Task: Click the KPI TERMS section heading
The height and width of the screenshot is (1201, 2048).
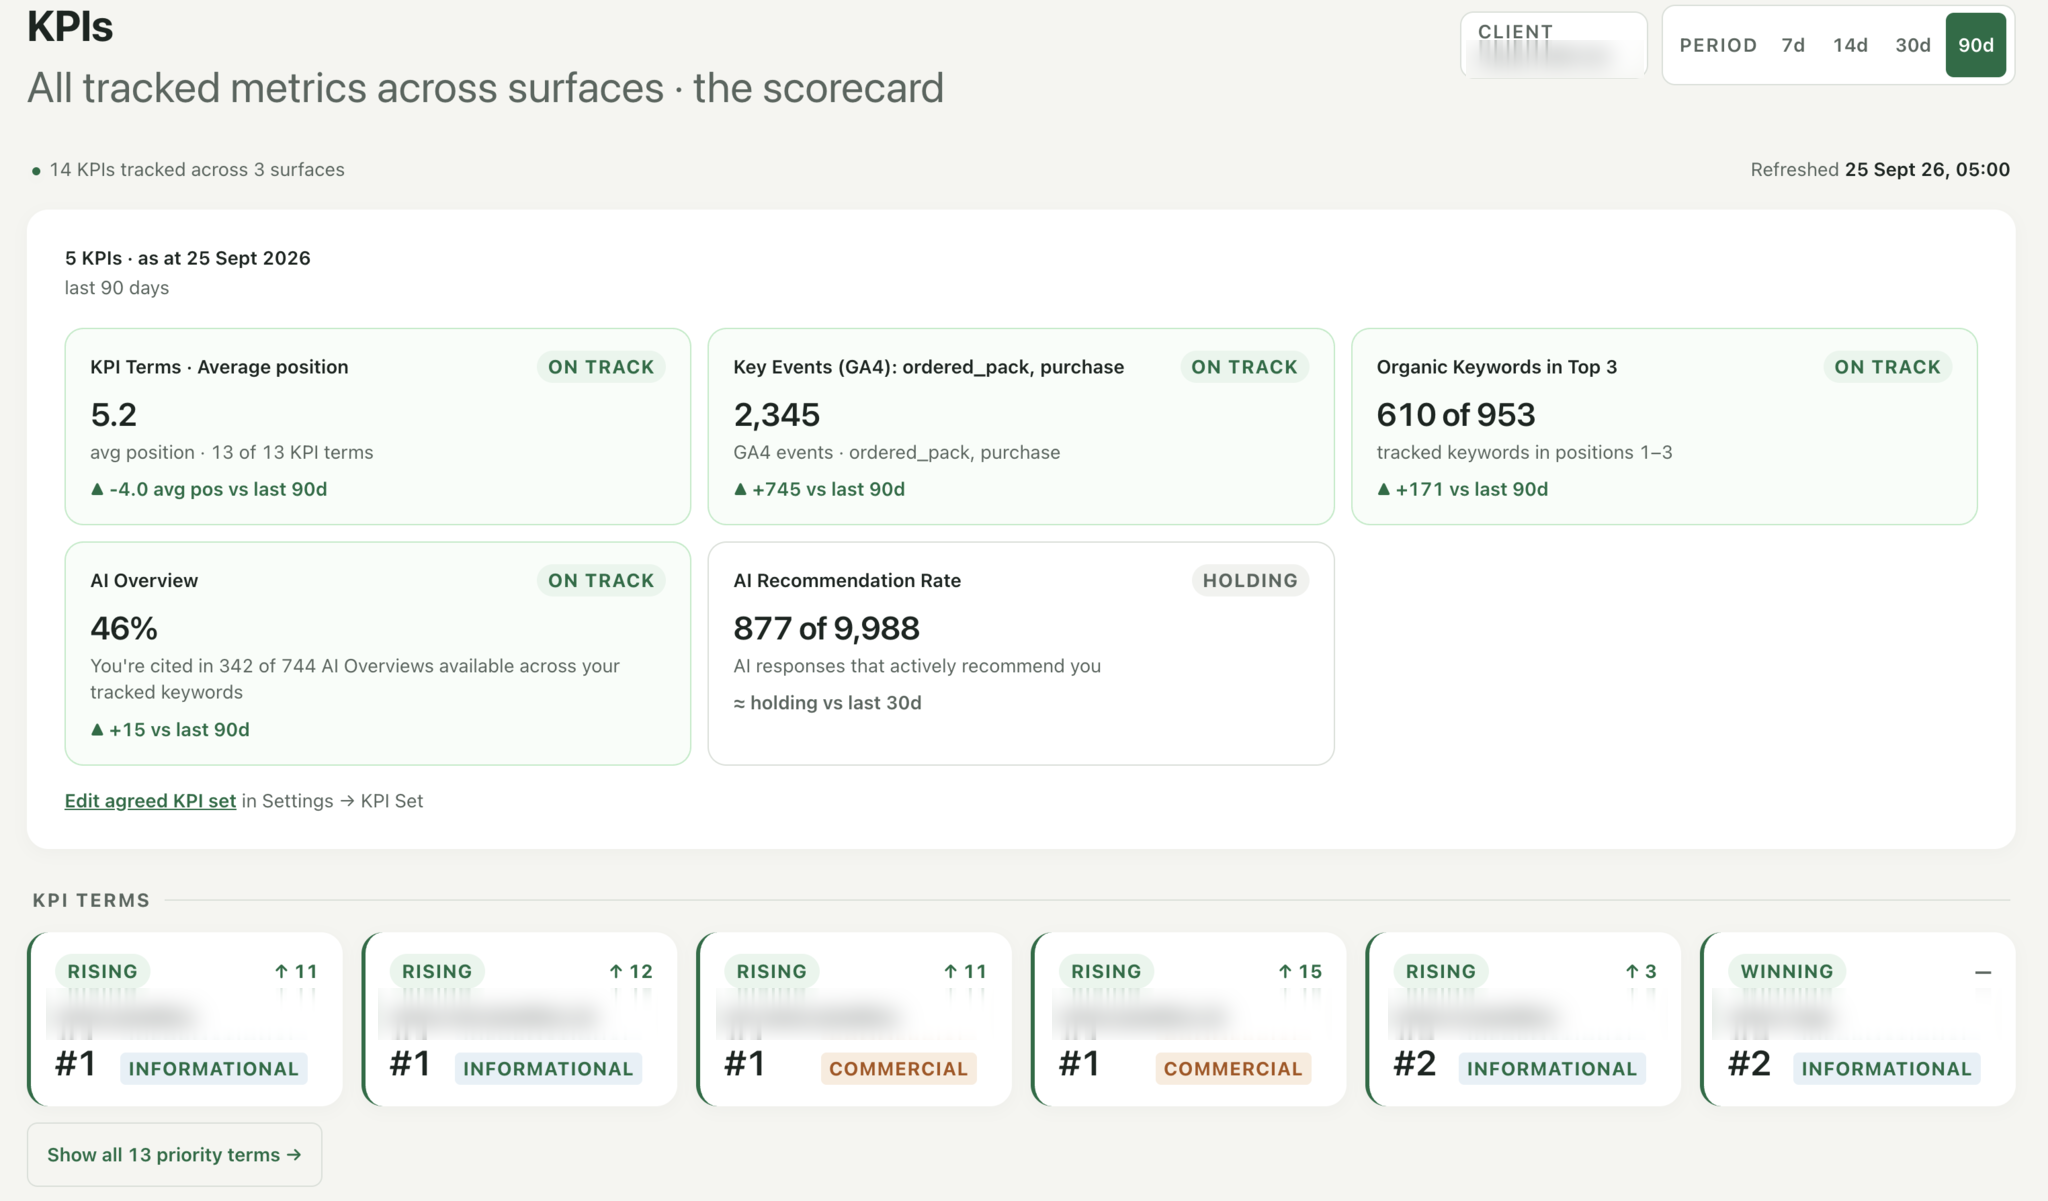Action: [x=91, y=900]
